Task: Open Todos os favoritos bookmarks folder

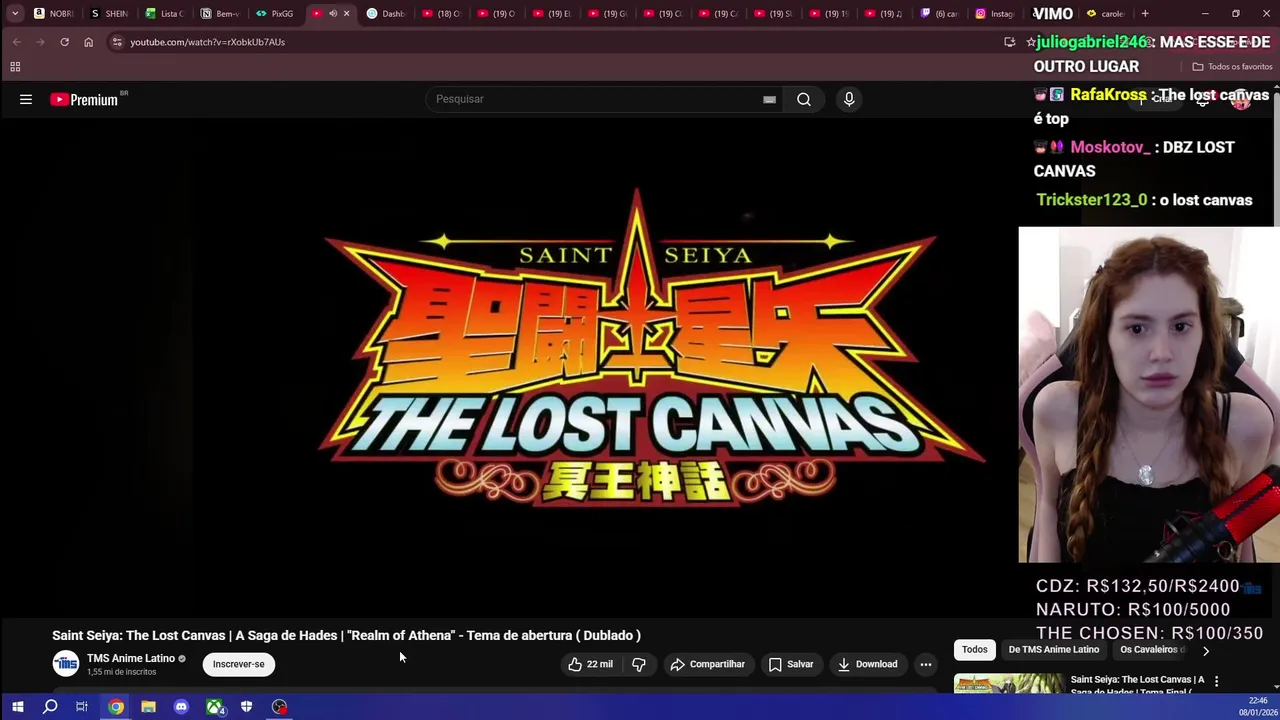Action: point(1232,67)
